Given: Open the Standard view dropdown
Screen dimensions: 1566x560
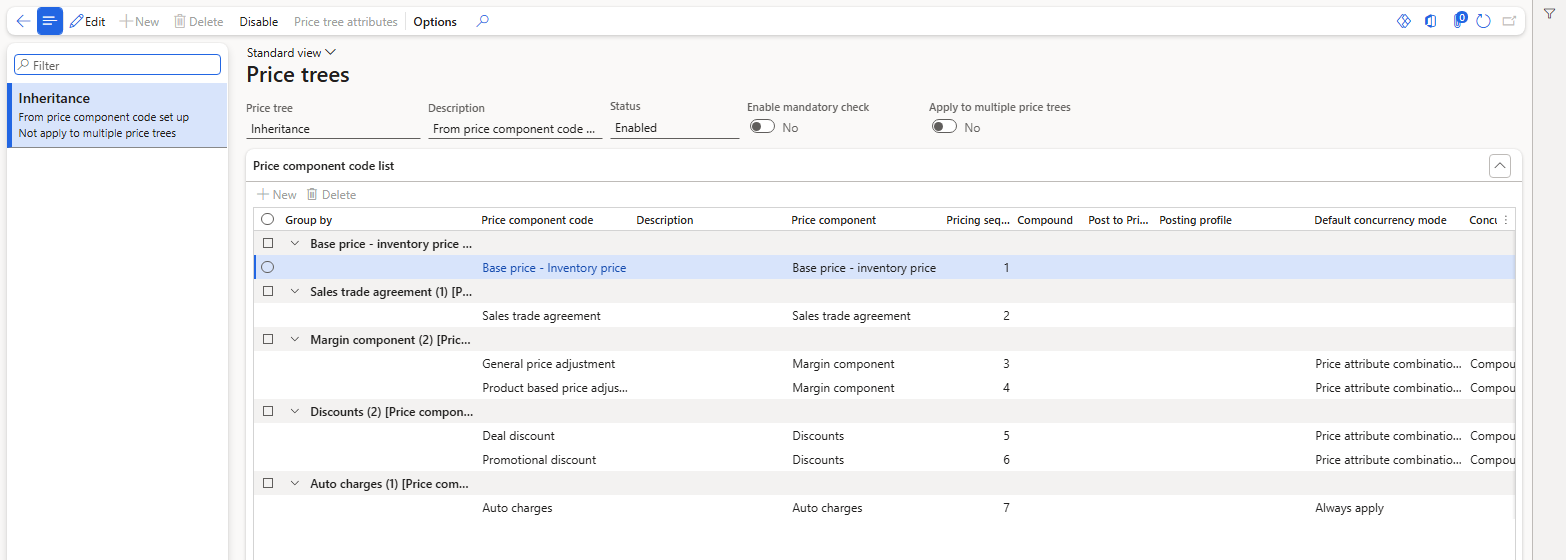Looking at the screenshot, I should coord(291,53).
